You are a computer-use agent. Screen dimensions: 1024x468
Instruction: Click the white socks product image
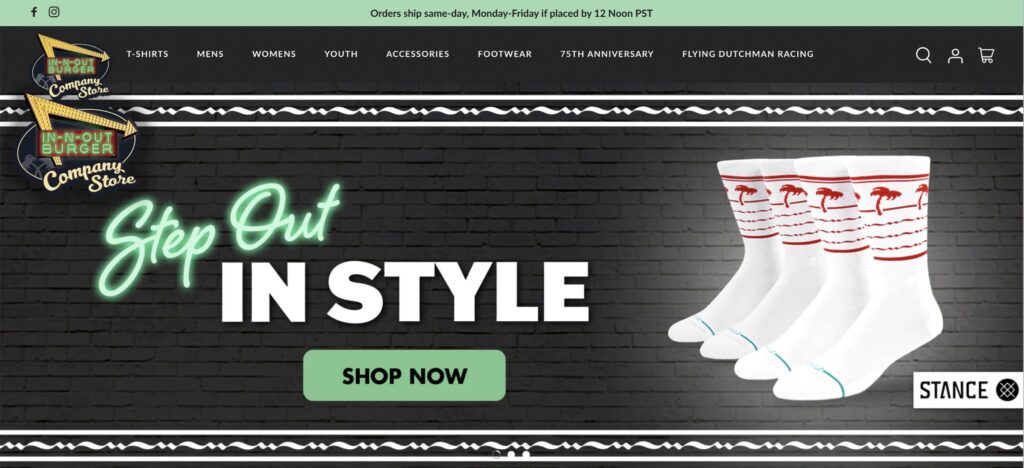[807, 277]
